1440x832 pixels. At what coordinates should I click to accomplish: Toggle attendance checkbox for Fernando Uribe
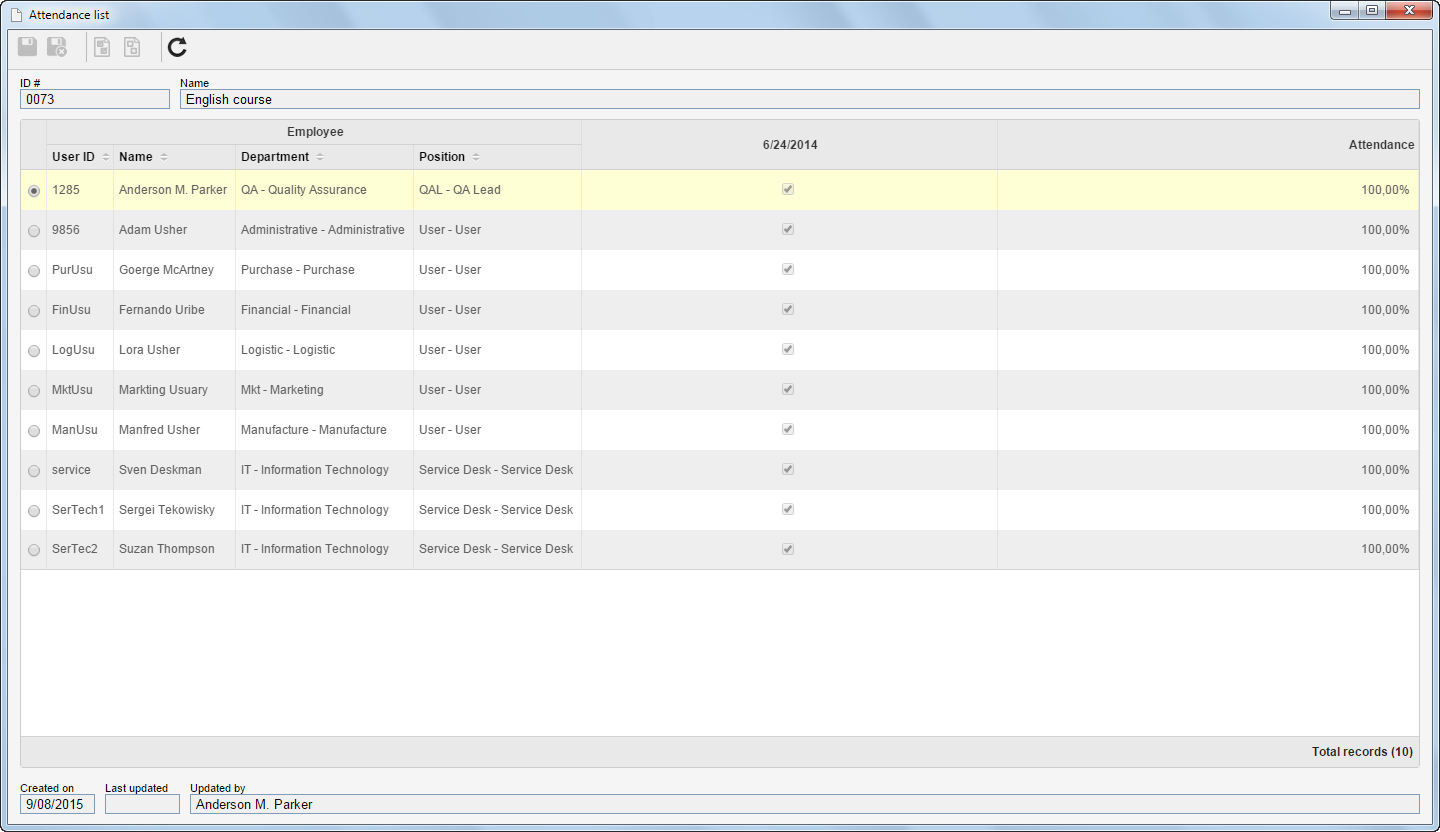point(788,309)
